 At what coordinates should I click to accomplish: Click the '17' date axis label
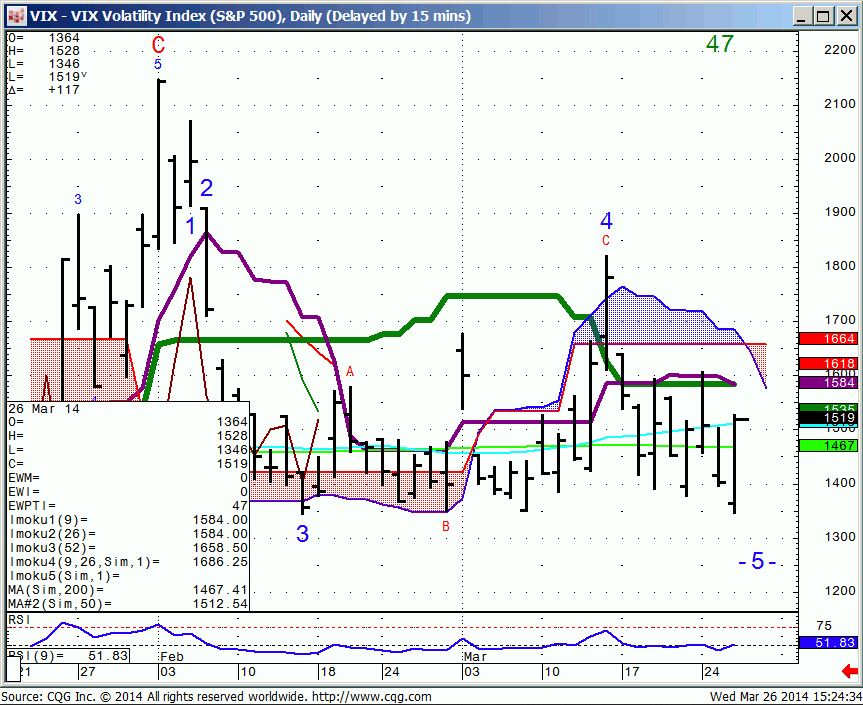click(631, 671)
